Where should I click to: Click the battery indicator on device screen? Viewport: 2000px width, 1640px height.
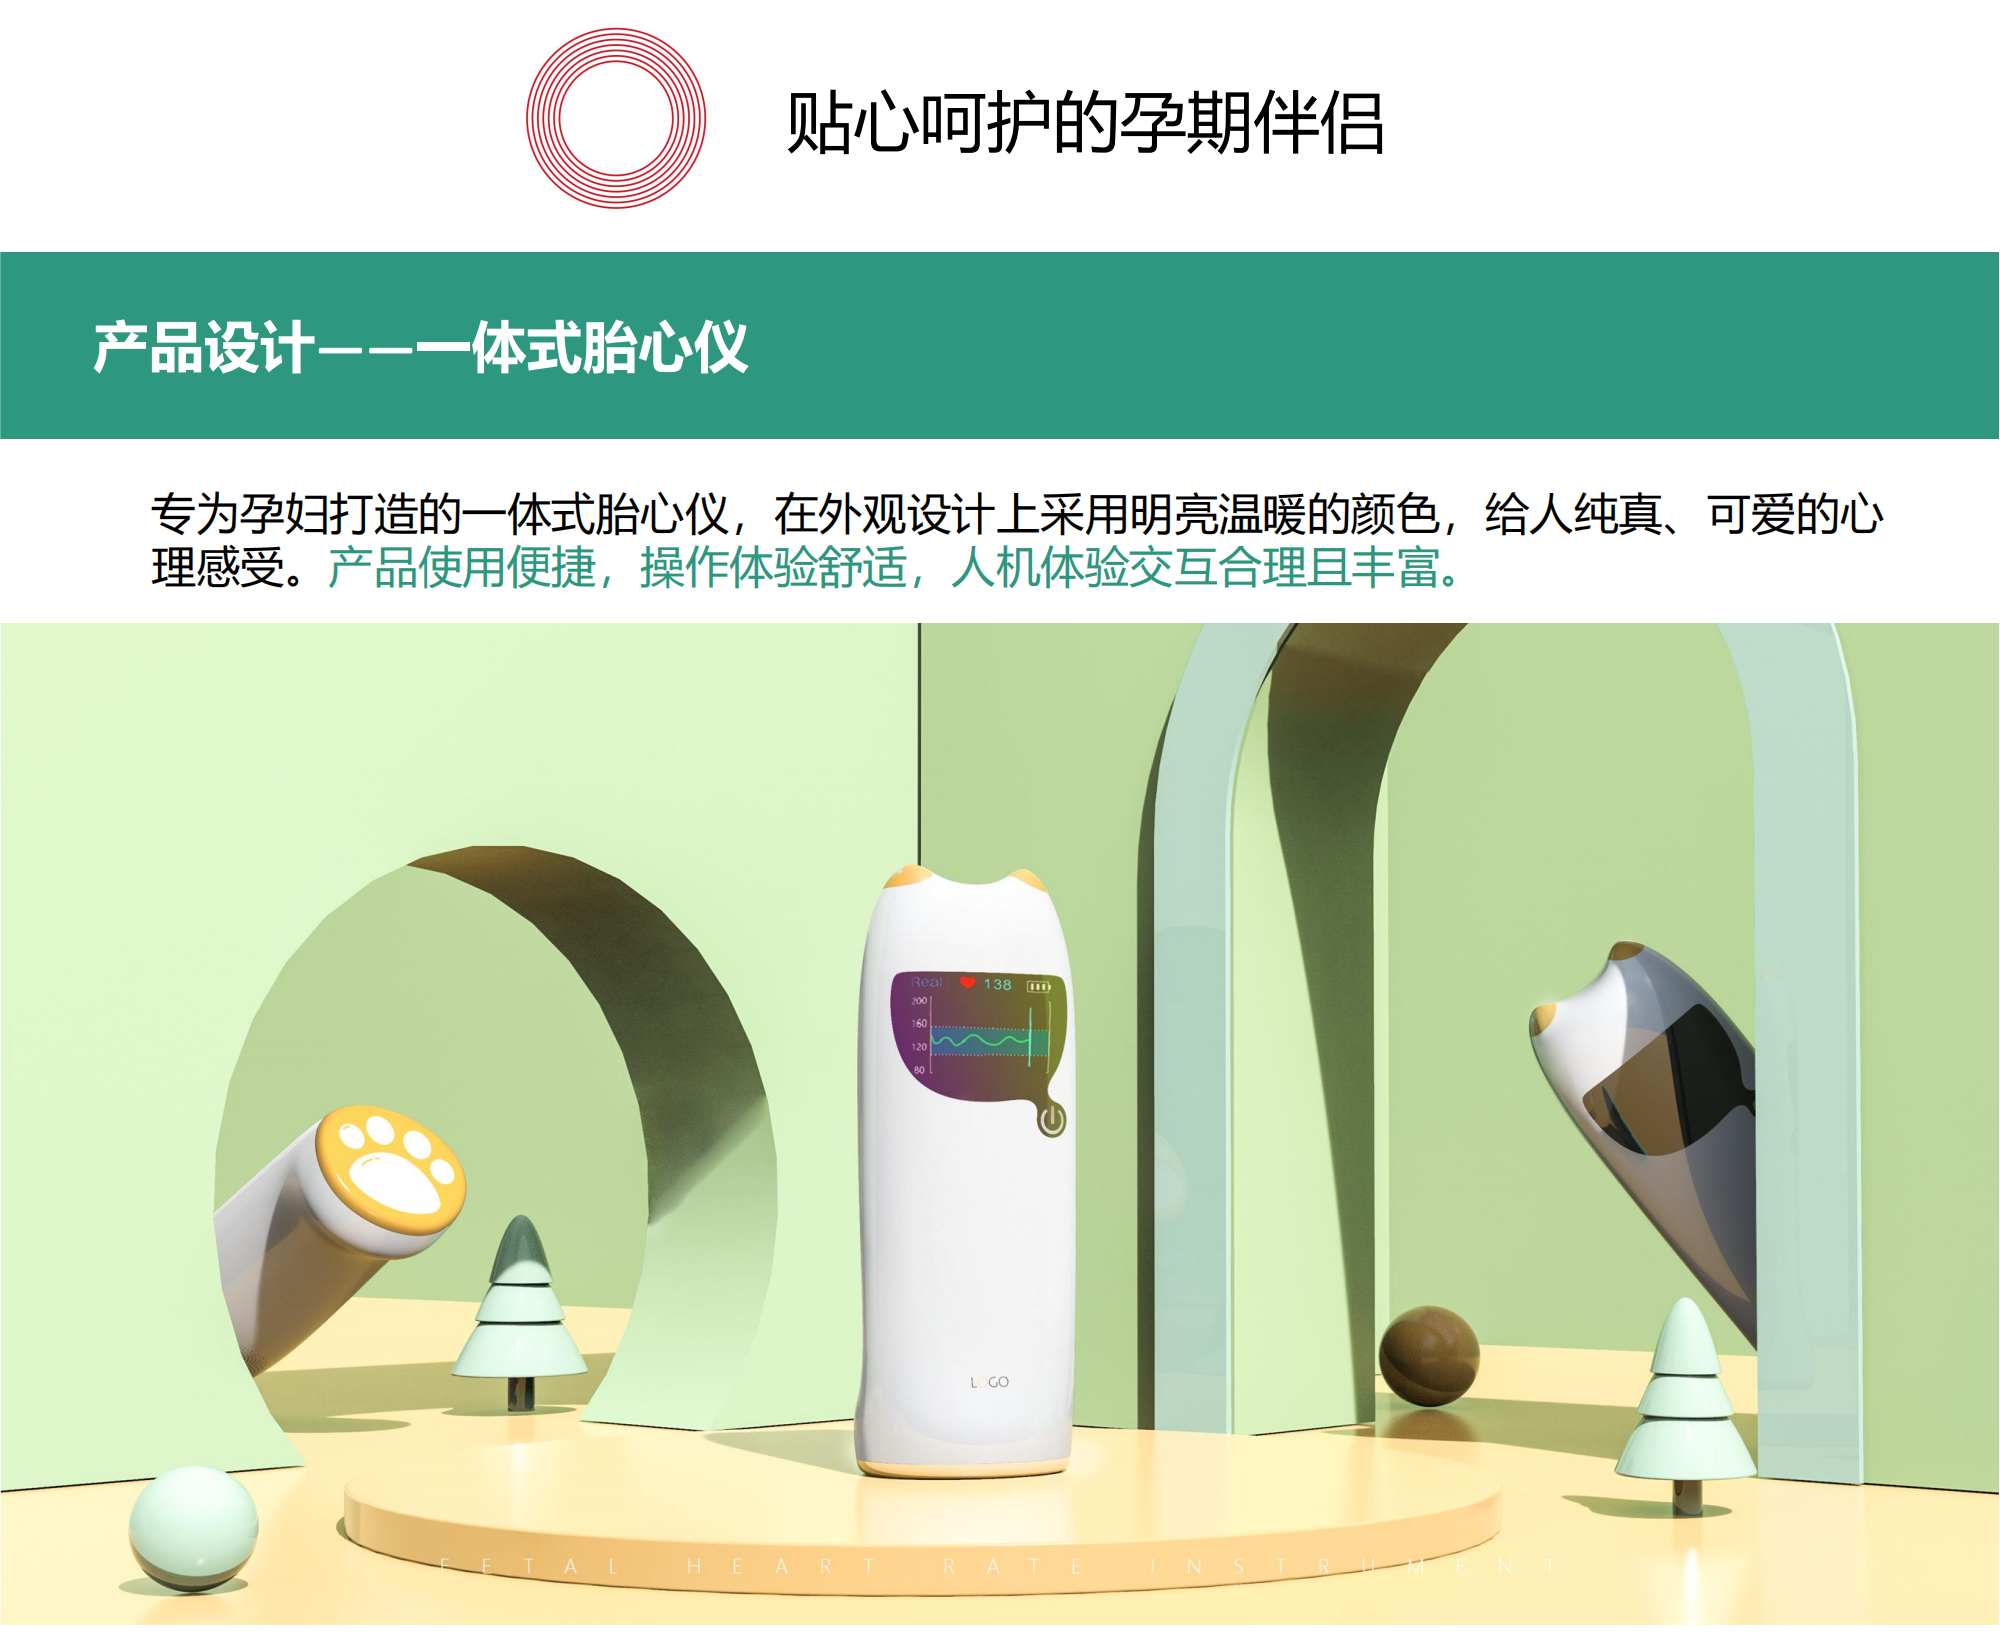click(x=1039, y=986)
